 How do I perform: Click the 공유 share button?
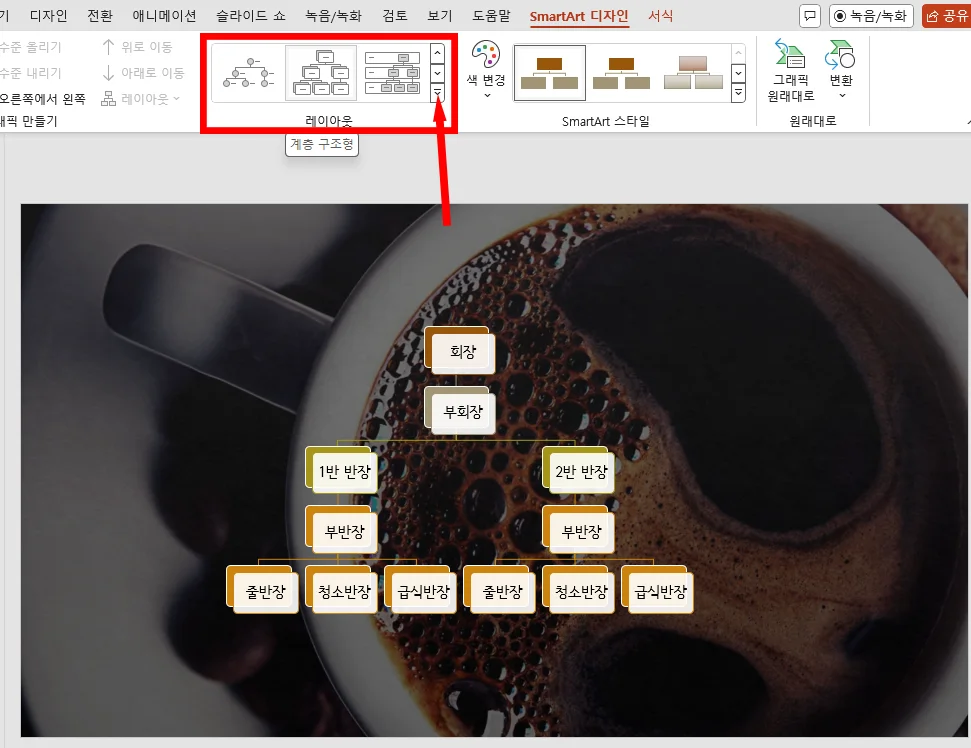point(947,16)
